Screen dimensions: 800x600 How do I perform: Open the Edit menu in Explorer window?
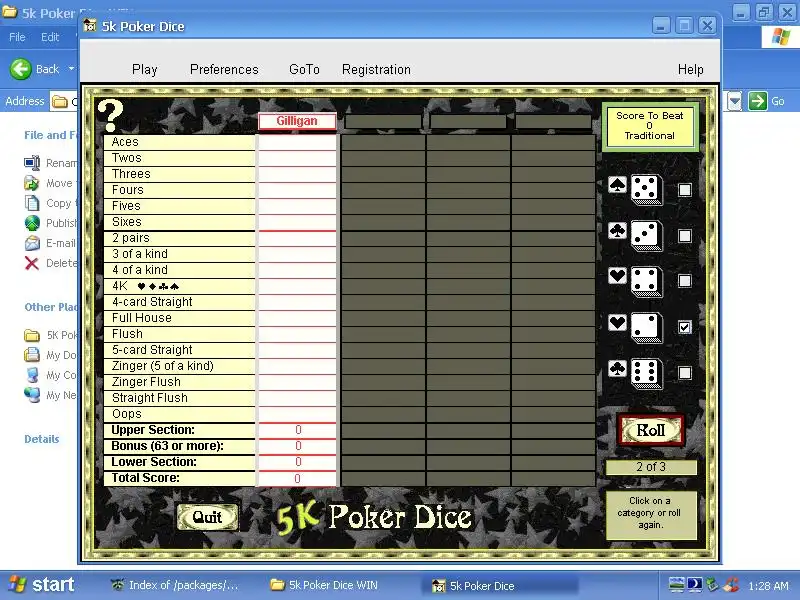pyautogui.click(x=50, y=37)
